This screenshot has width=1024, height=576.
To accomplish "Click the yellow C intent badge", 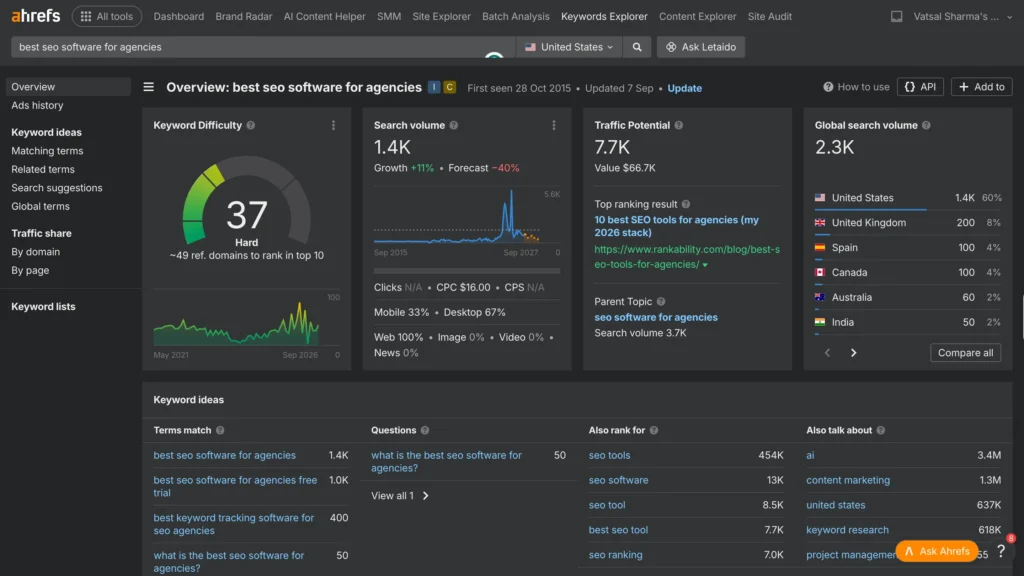I will pos(449,87).
